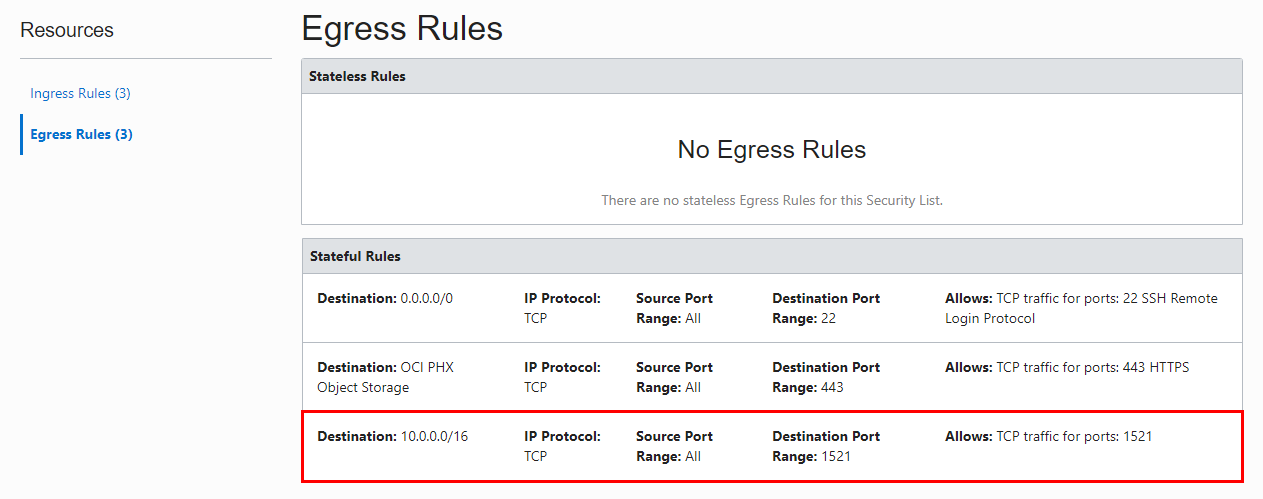Select the Egress Rules (3) sidebar item
This screenshot has width=1263, height=499.
click(81, 134)
